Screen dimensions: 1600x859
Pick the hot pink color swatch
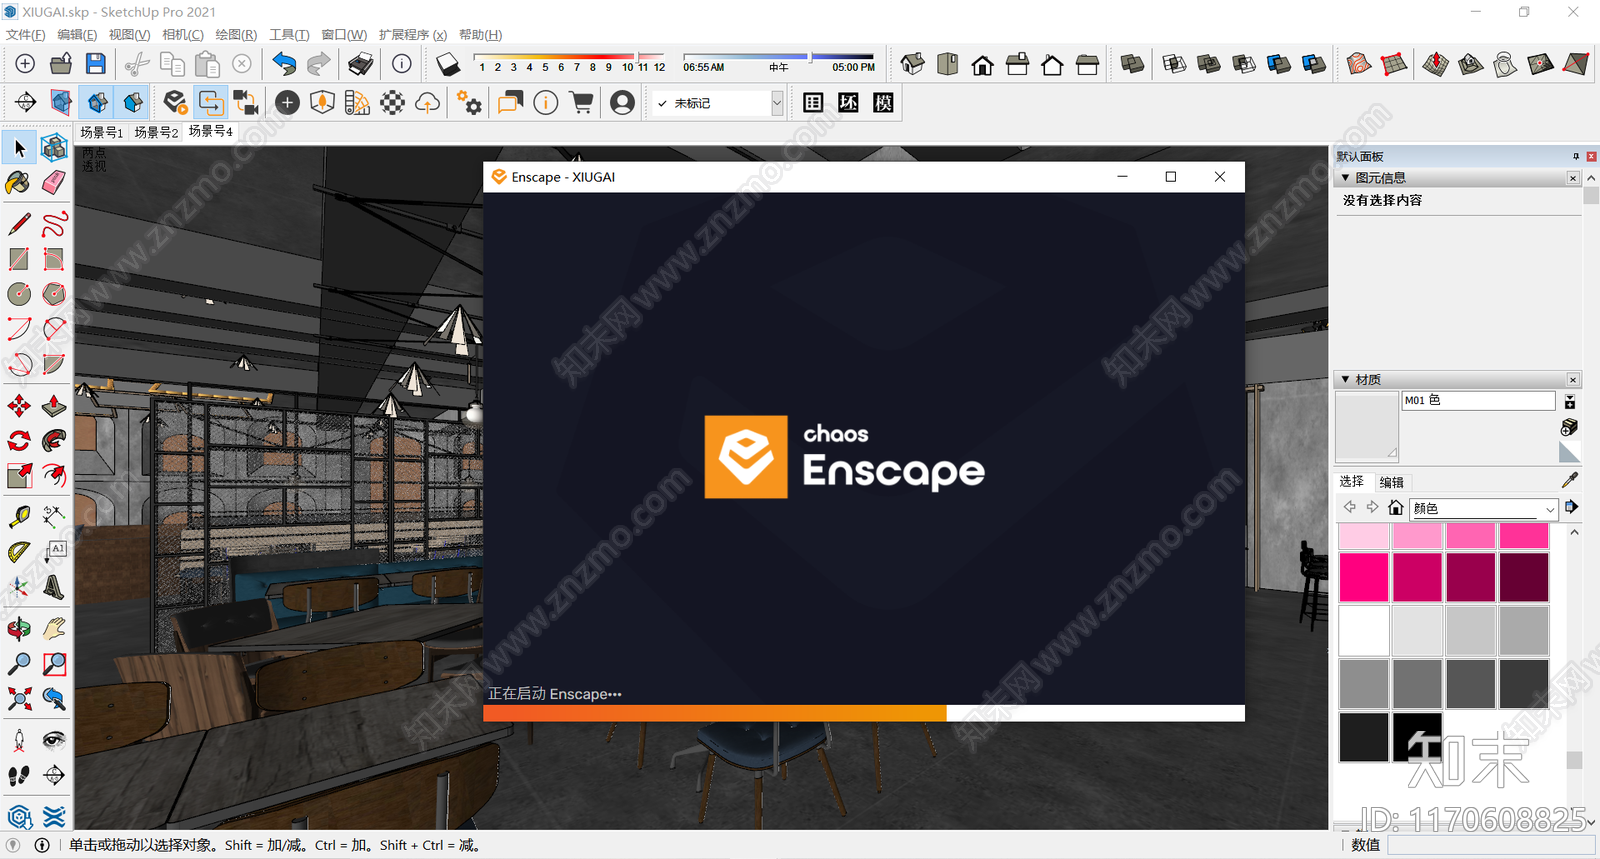[x=1364, y=578]
